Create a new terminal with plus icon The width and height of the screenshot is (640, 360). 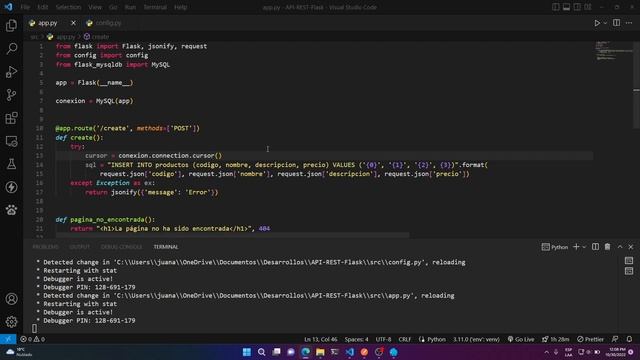[x=576, y=247]
